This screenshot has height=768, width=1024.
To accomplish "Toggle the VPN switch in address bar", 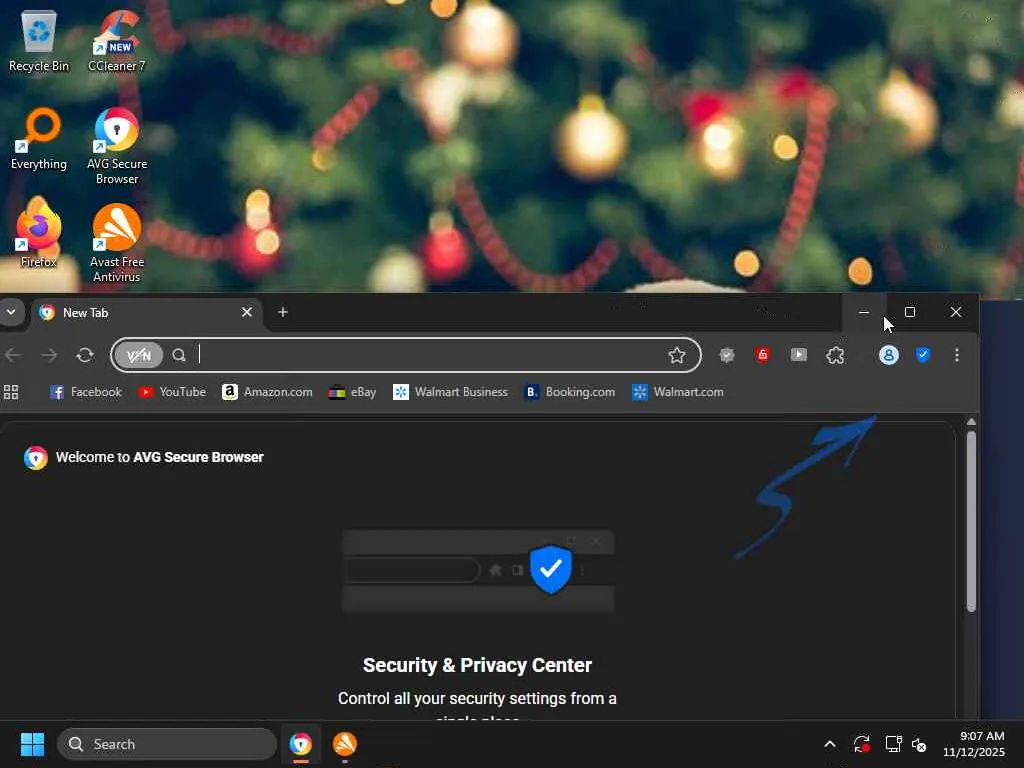I will pyautogui.click(x=139, y=355).
